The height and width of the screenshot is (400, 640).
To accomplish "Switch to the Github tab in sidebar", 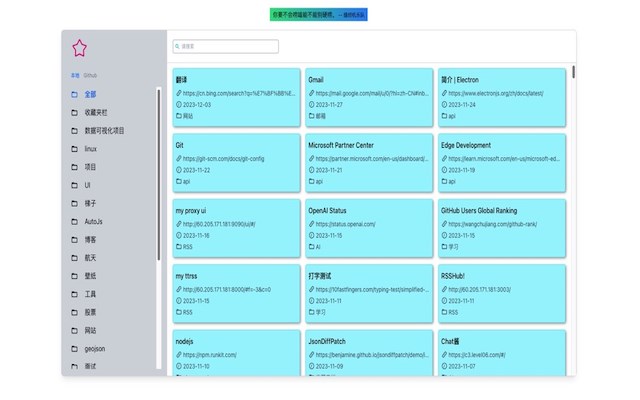I will point(90,75).
